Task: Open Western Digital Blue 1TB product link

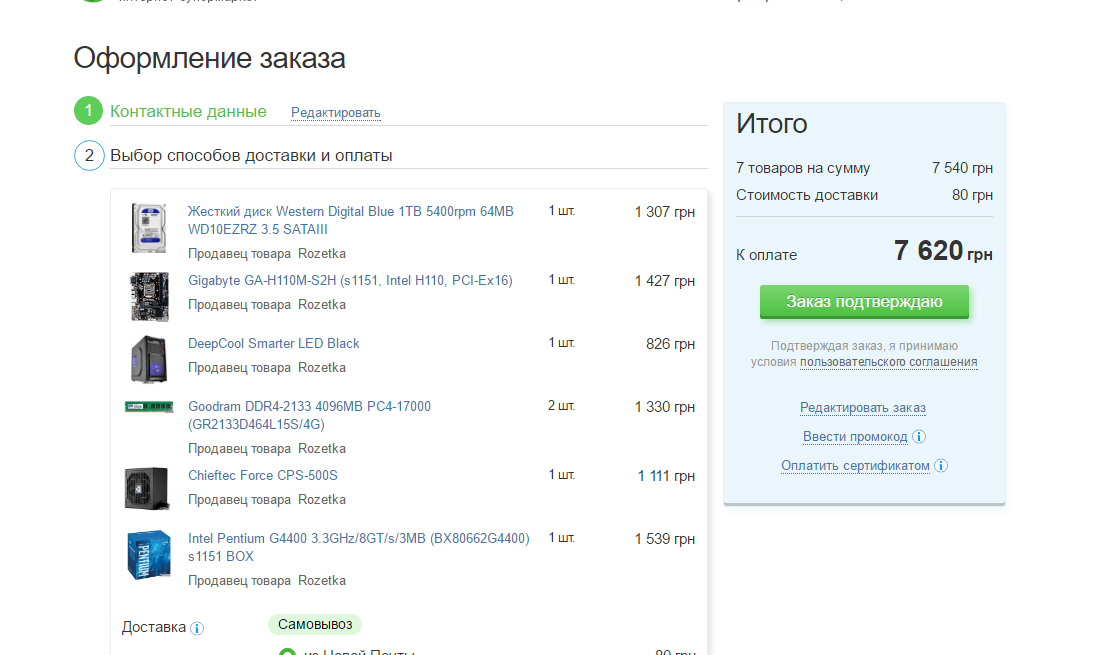Action: pyautogui.click(x=351, y=220)
